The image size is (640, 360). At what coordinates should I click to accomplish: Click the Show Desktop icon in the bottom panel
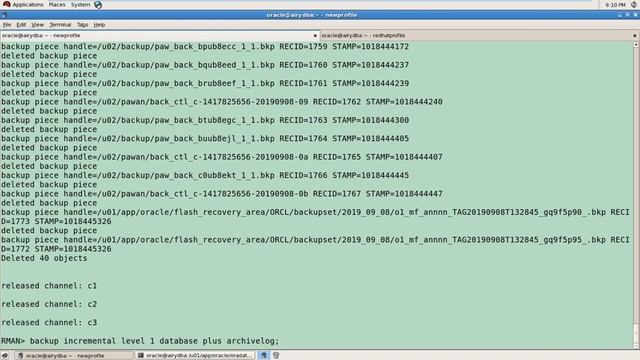(5, 356)
